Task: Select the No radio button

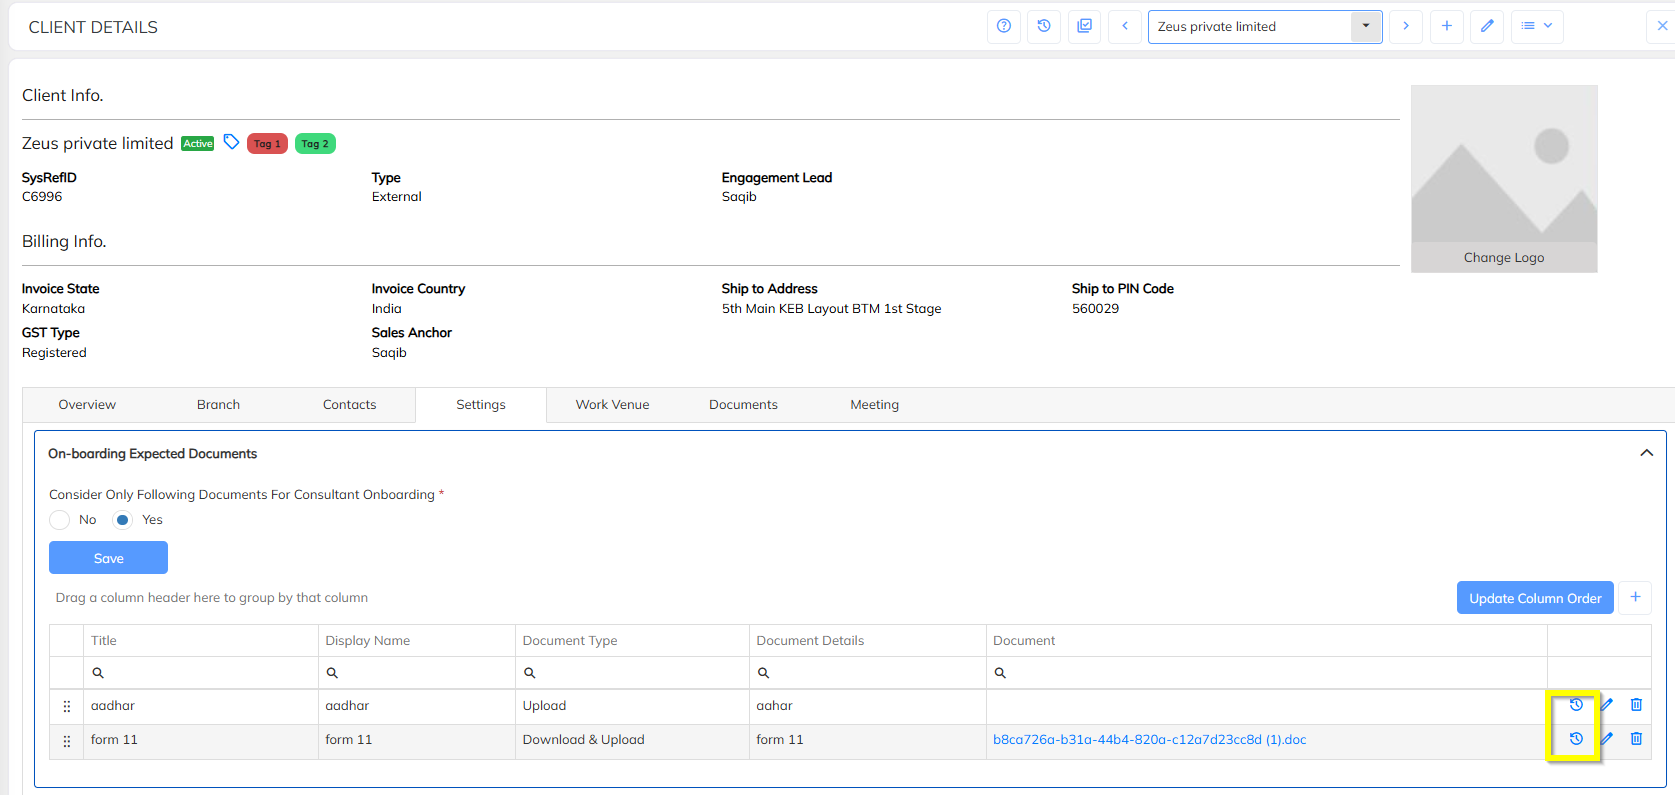Action: tap(60, 520)
